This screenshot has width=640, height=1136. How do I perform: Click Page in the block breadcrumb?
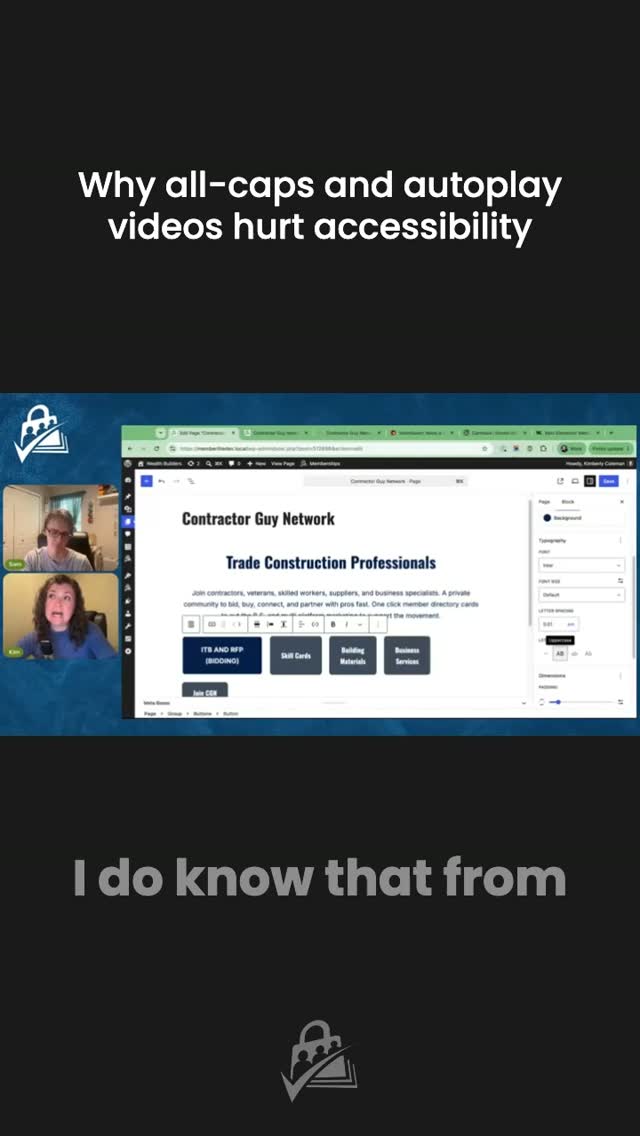[150, 714]
